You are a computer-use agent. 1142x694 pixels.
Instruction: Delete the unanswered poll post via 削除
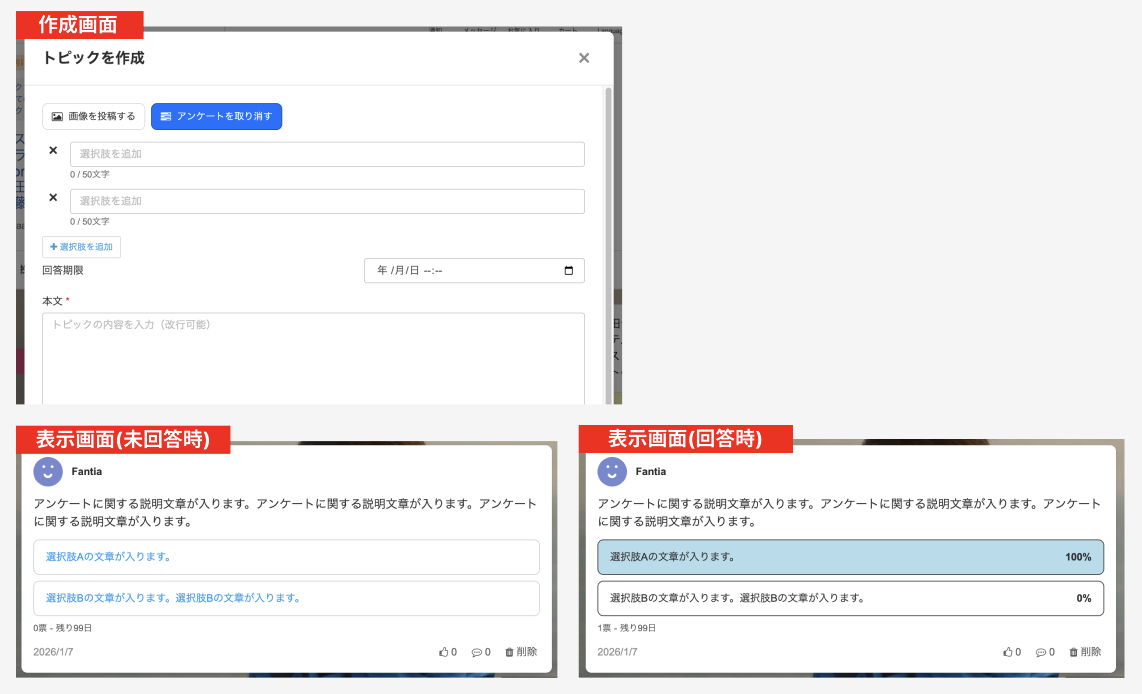521,652
